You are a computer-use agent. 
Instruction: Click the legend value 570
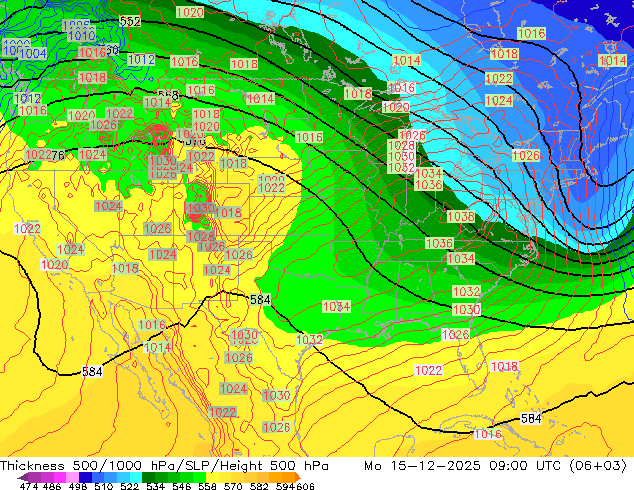pos(233,486)
